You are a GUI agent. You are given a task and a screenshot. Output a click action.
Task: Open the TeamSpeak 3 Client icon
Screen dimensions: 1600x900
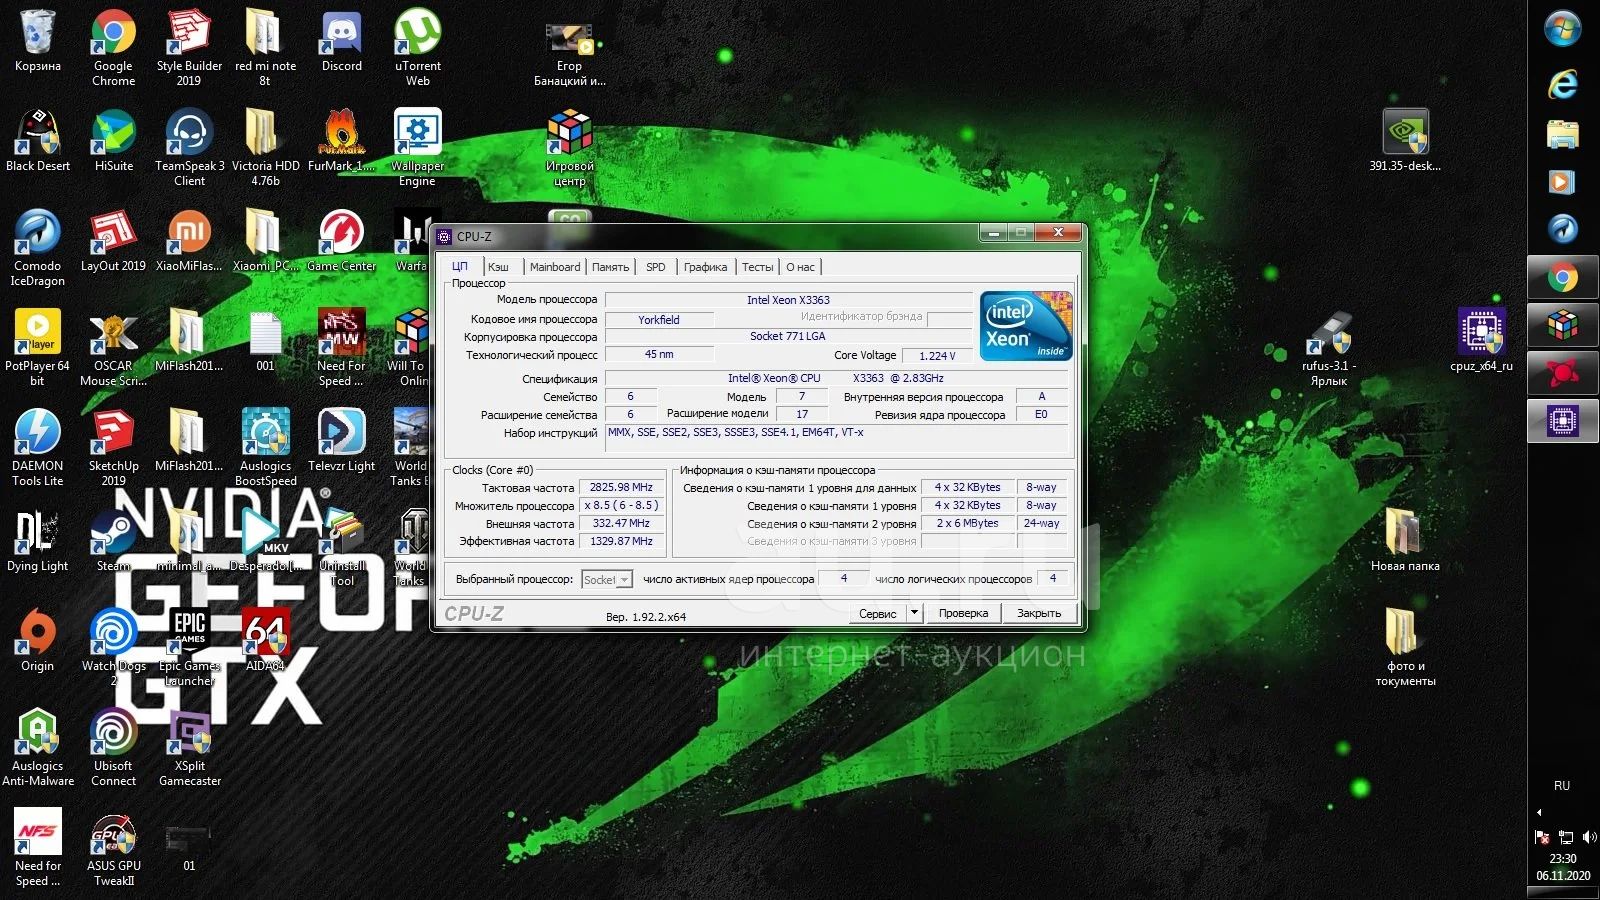tap(189, 135)
